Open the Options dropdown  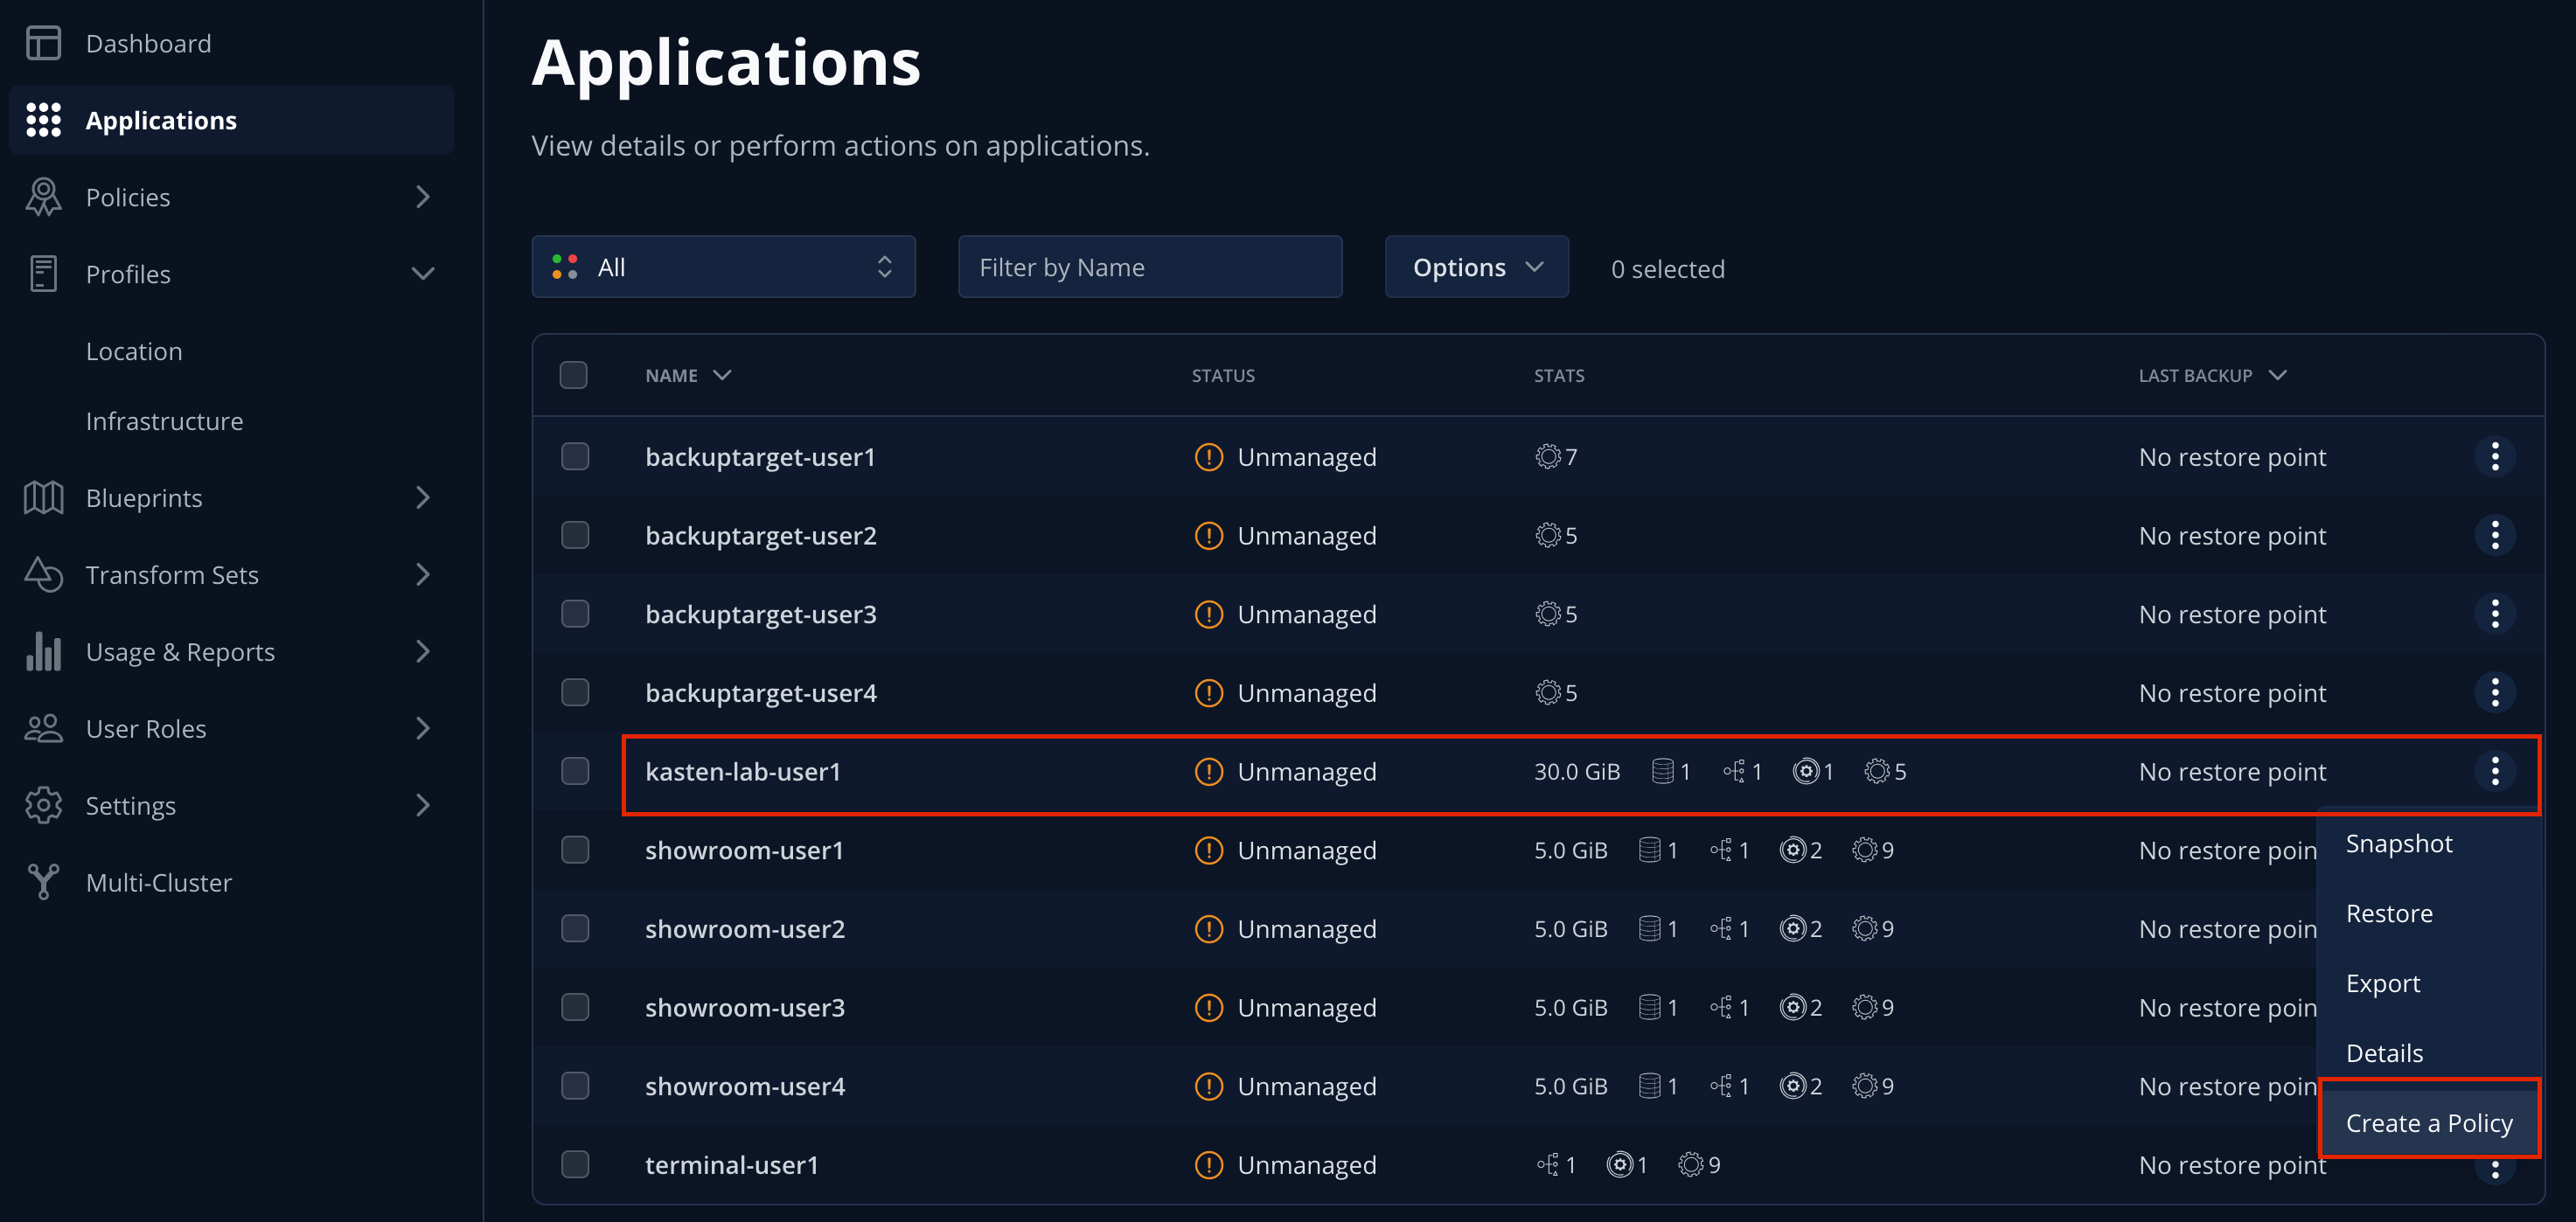point(1476,267)
